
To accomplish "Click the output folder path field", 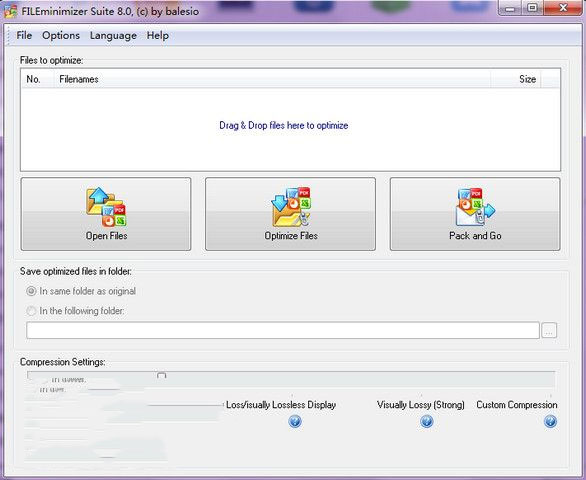I will 283,330.
